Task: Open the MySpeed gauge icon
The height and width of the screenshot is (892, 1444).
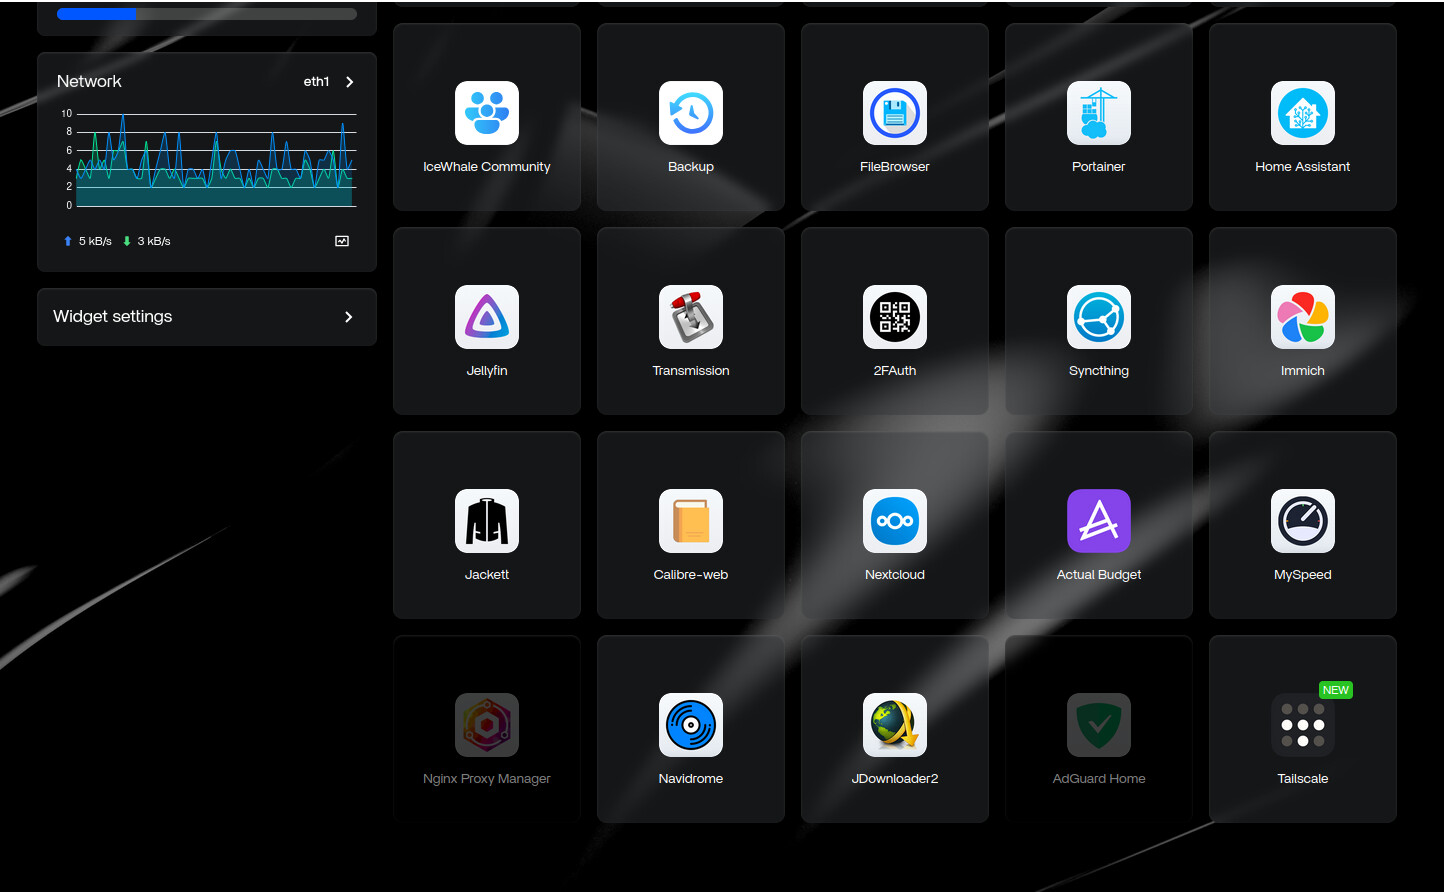Action: (x=1302, y=521)
